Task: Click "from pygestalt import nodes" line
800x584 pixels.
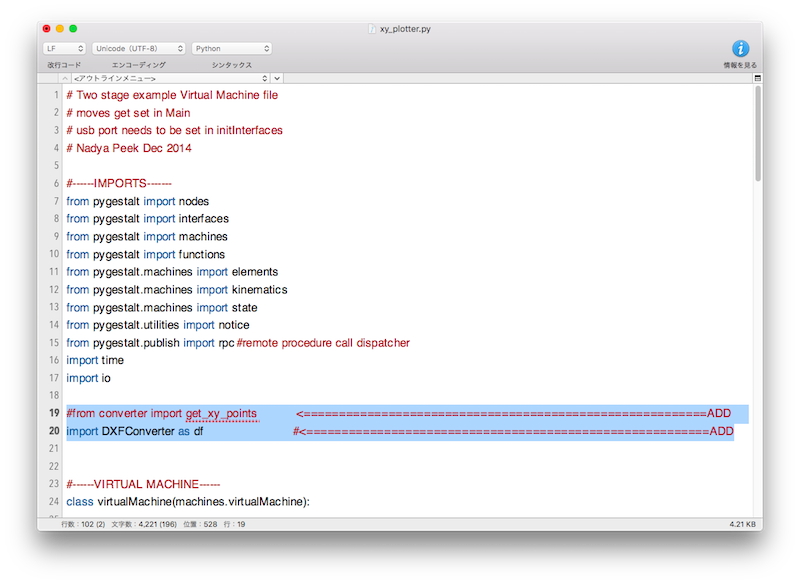Action: pyautogui.click(x=137, y=201)
